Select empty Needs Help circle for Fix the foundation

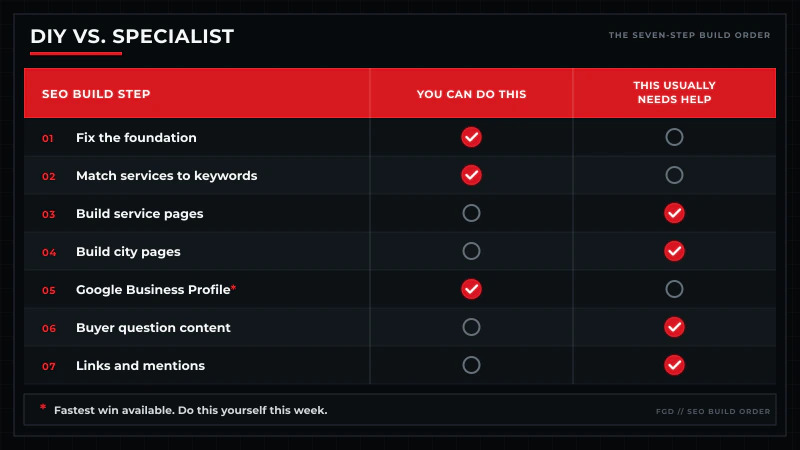point(674,137)
